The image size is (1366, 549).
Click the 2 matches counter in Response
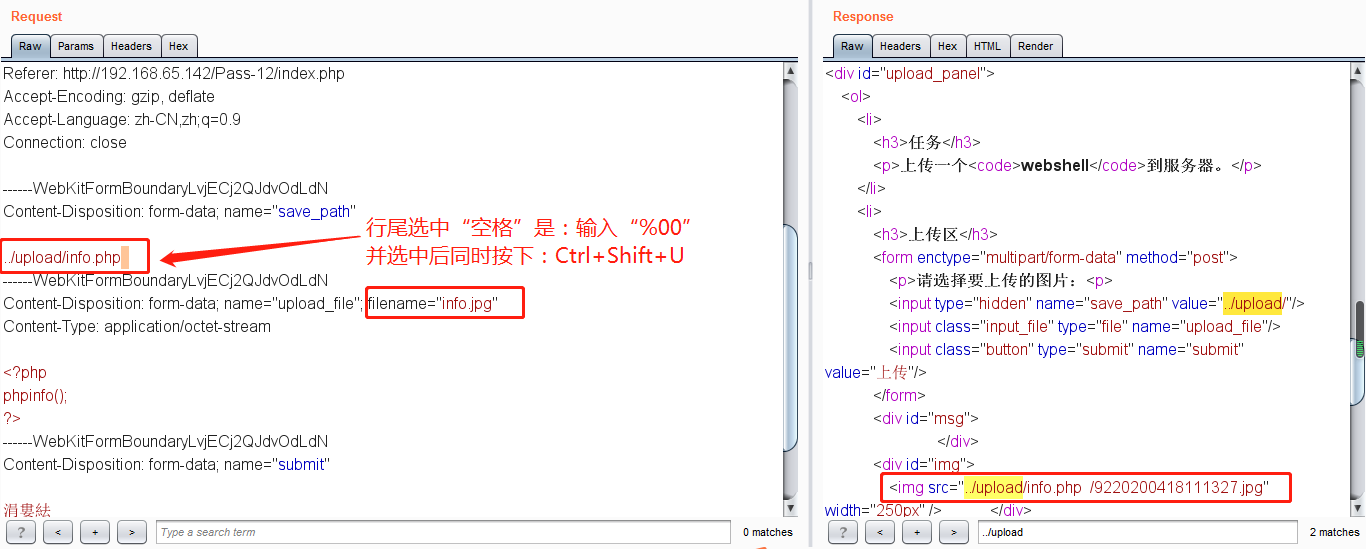tap(1334, 532)
